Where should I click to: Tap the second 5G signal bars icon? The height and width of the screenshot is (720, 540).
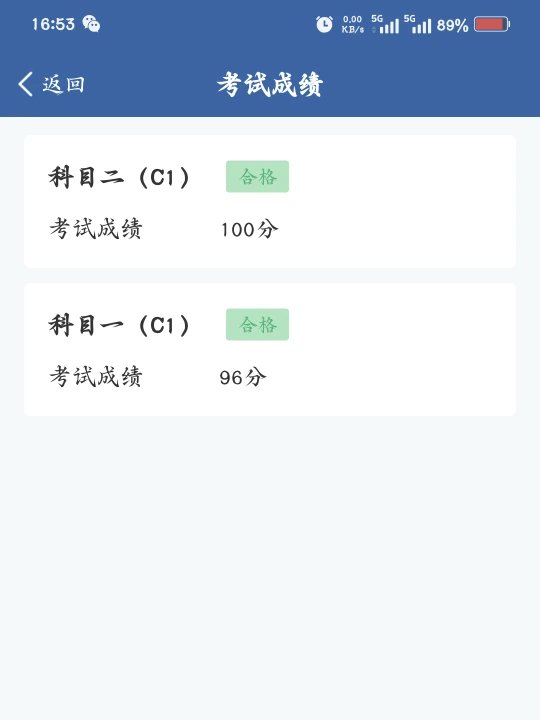tap(417, 24)
